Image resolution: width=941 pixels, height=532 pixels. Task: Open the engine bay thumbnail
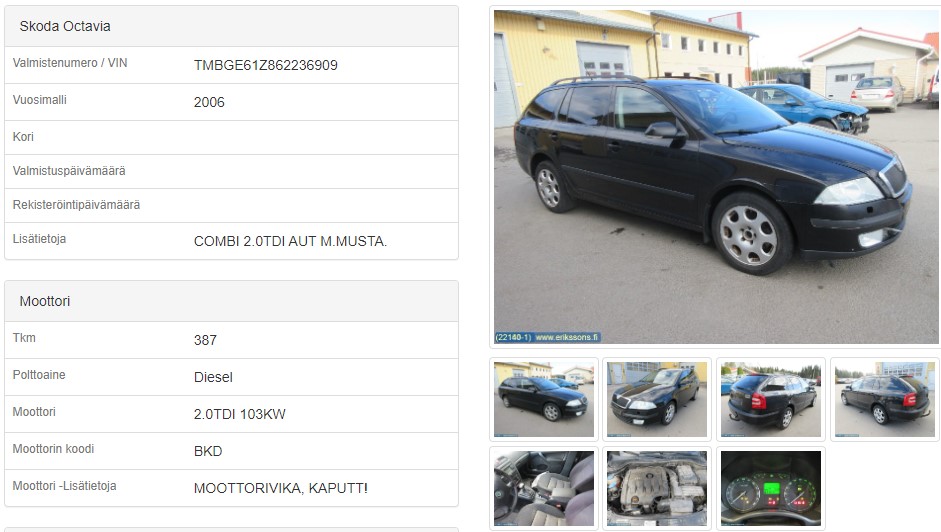click(657, 488)
